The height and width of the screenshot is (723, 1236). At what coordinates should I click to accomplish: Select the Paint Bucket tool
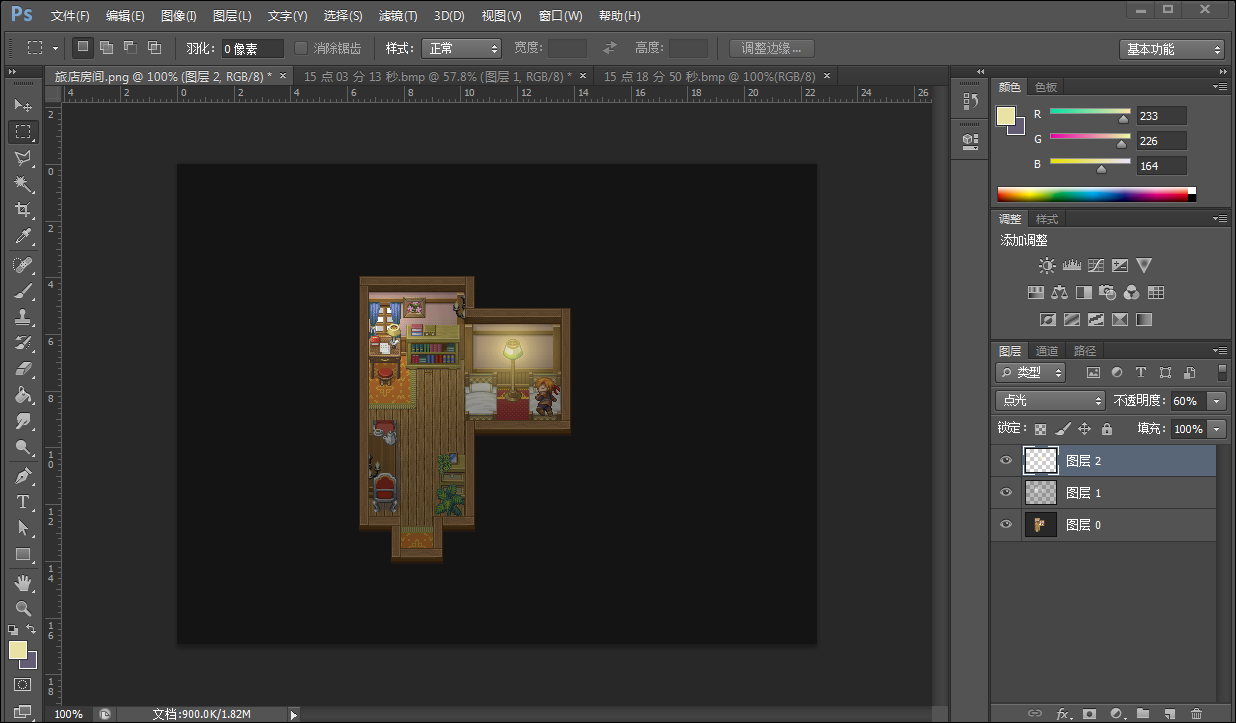[23, 395]
